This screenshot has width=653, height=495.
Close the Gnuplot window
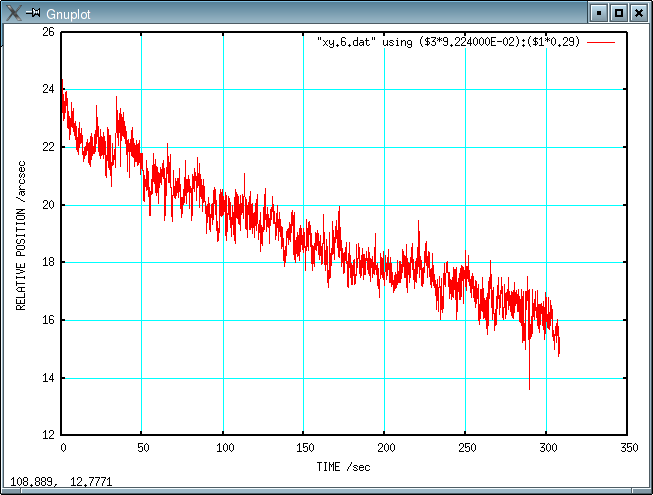pos(638,13)
